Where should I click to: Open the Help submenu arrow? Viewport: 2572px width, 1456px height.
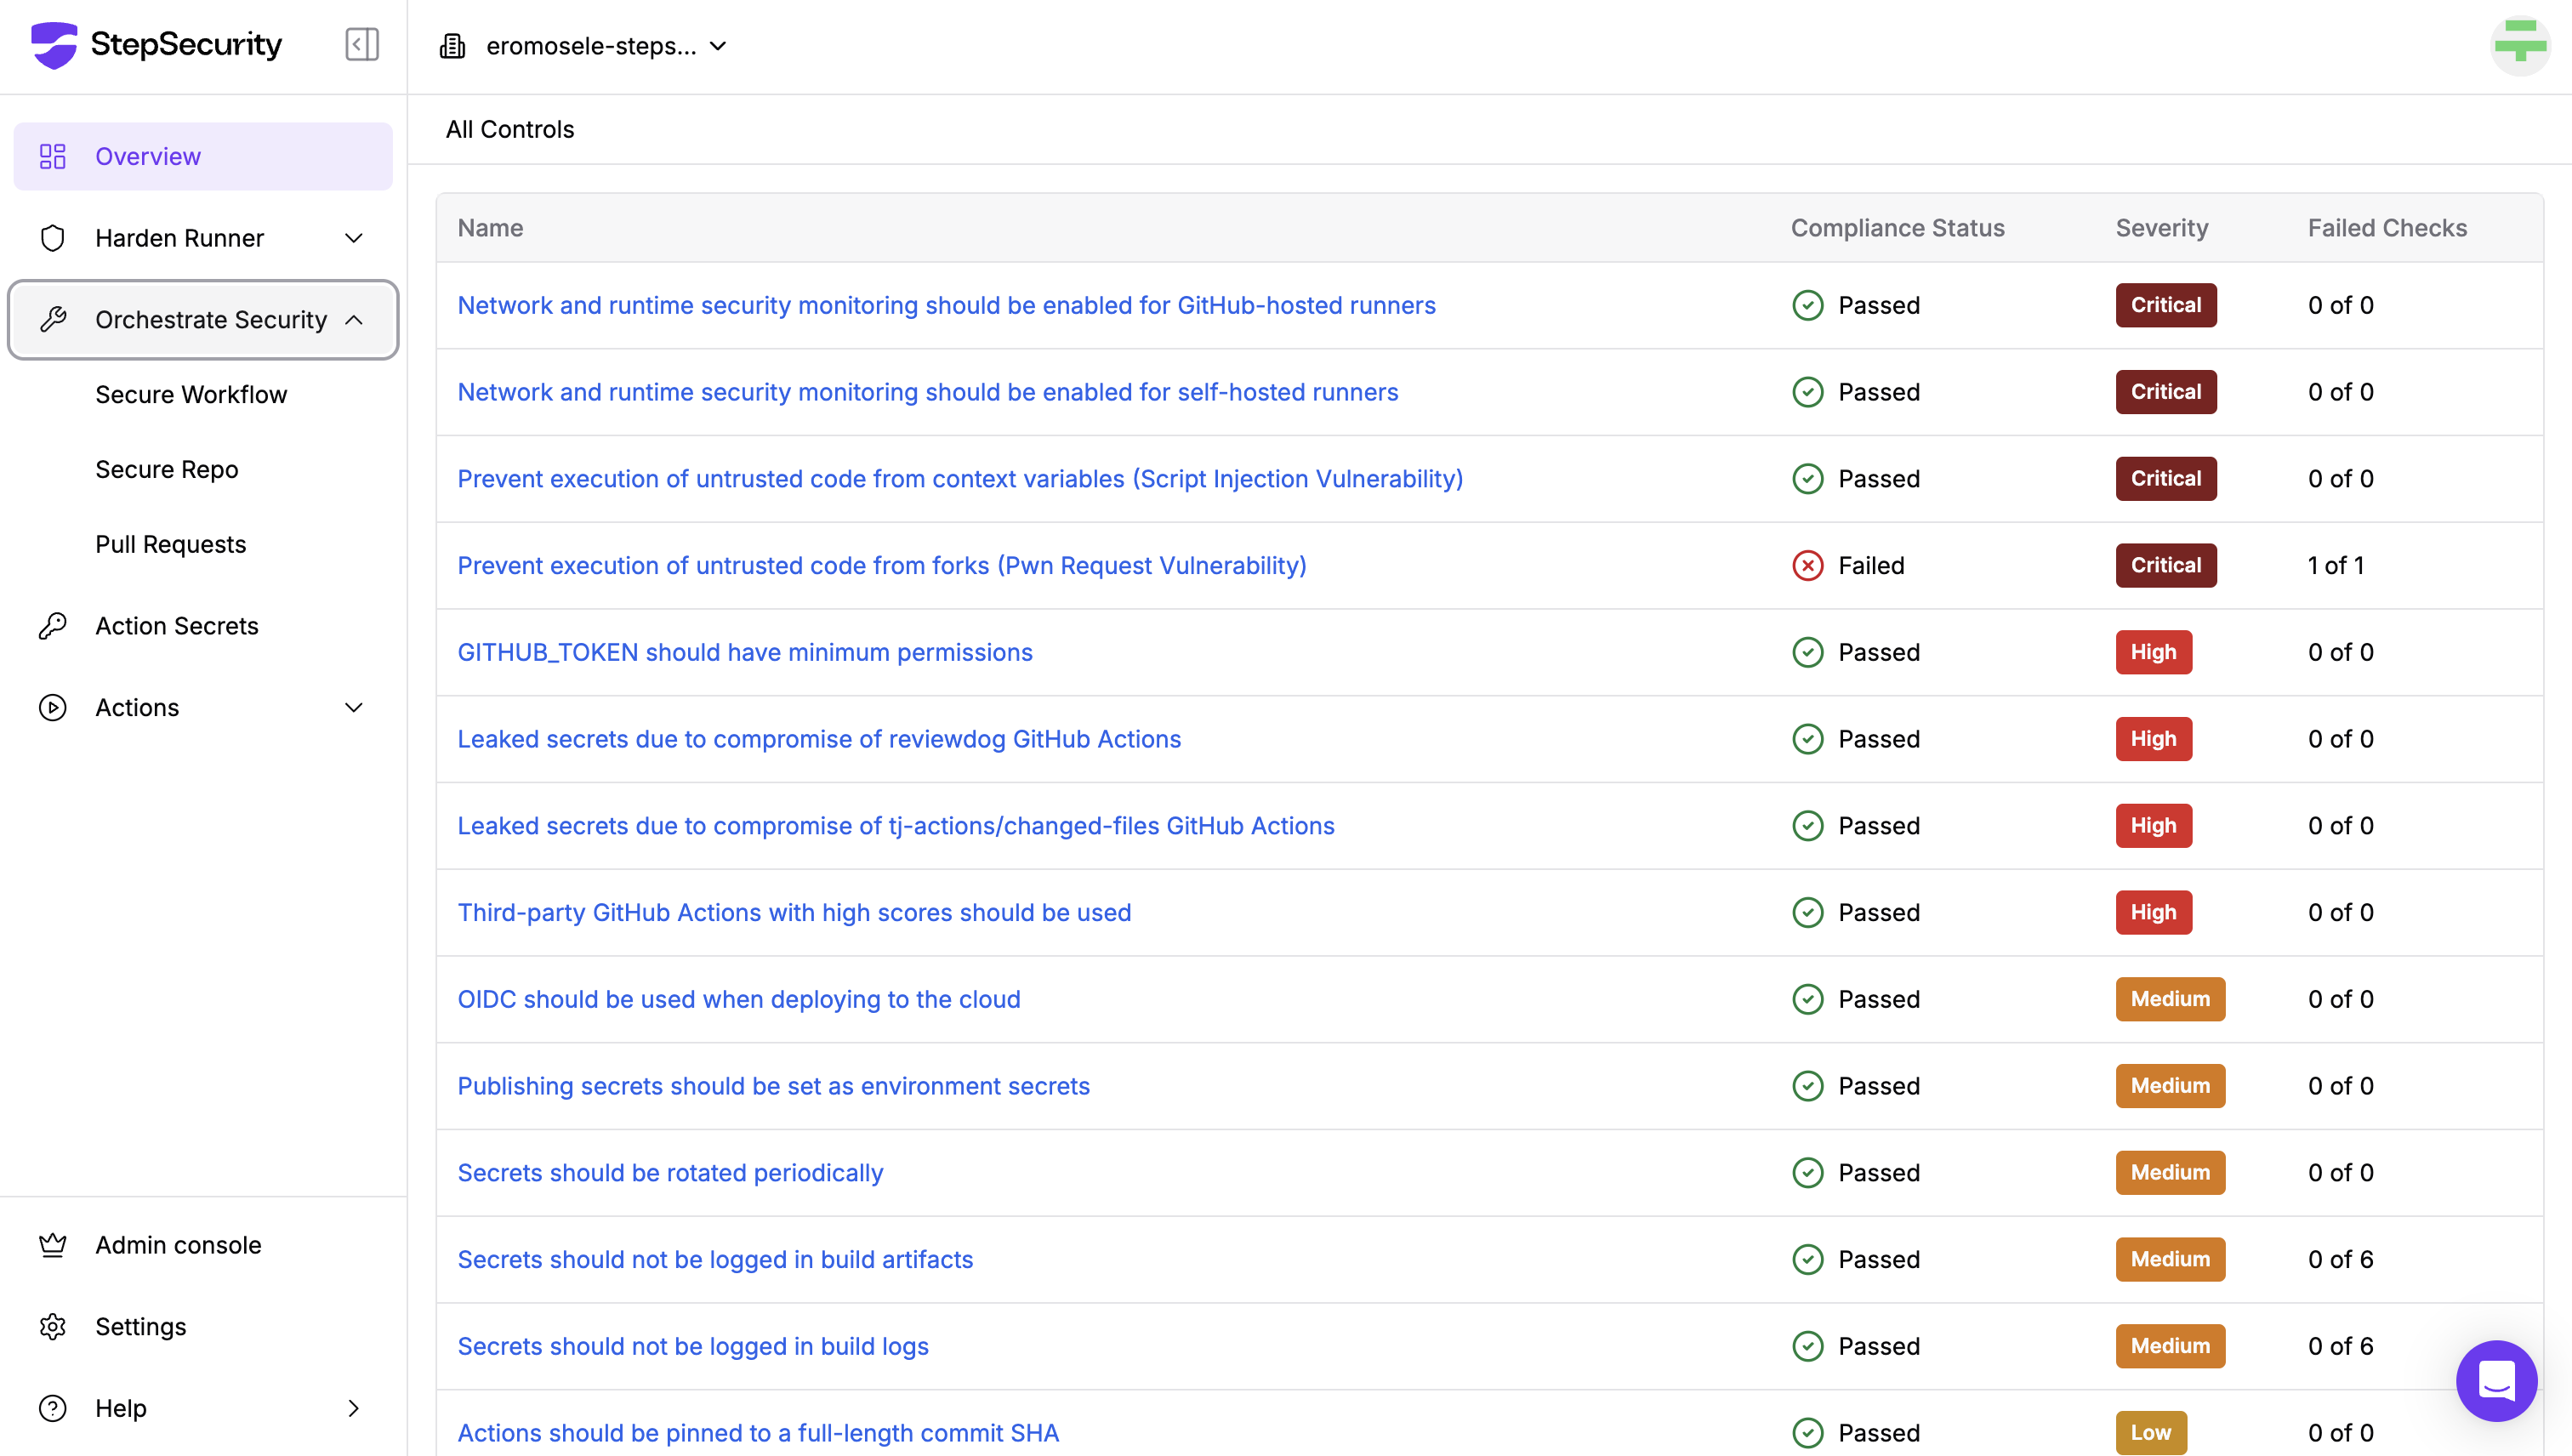[354, 1408]
